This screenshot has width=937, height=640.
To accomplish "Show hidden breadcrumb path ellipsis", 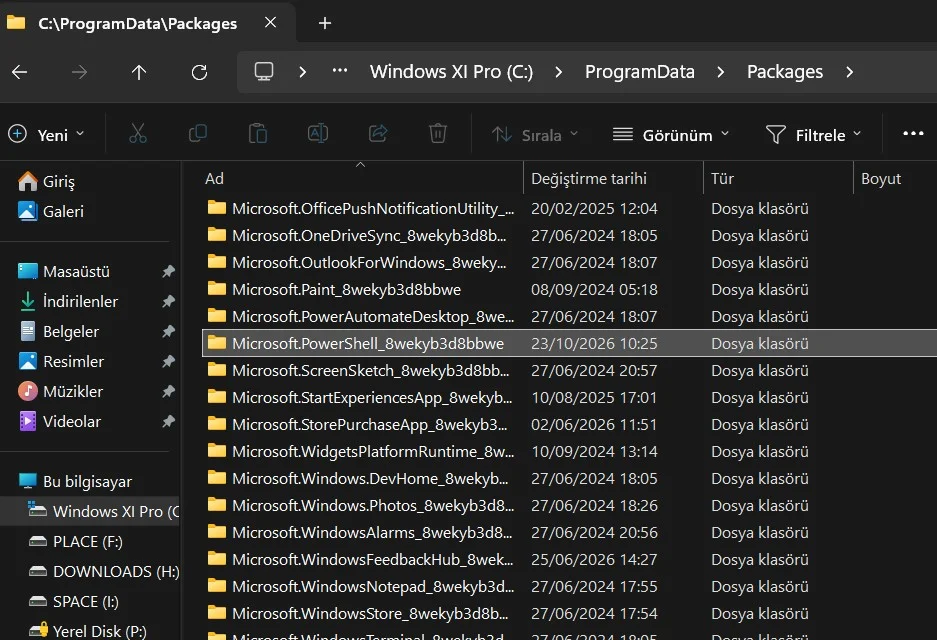I will tap(339, 71).
